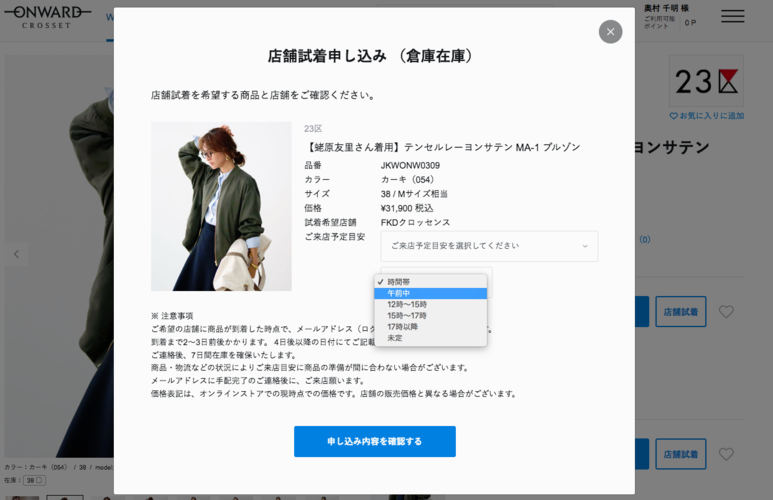Click the ※ 注意事項 notes heading
Screen dimensions: 773x500
tap(172, 316)
